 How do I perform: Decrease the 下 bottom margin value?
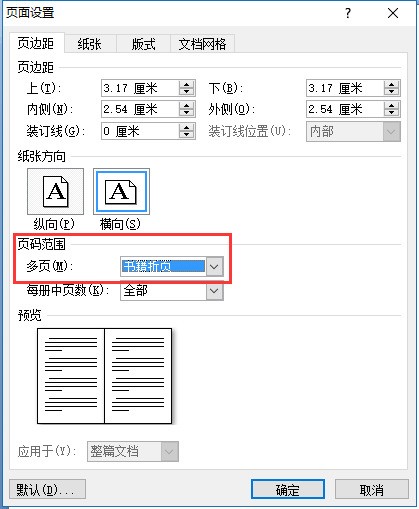click(x=392, y=92)
